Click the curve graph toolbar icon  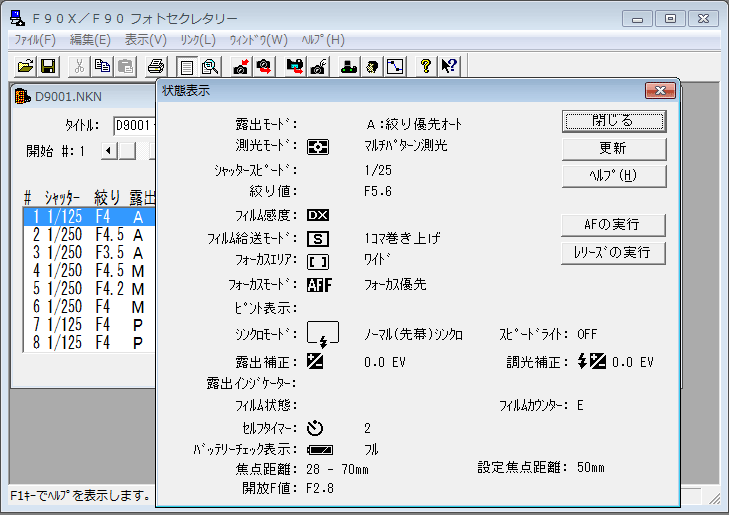(395, 66)
